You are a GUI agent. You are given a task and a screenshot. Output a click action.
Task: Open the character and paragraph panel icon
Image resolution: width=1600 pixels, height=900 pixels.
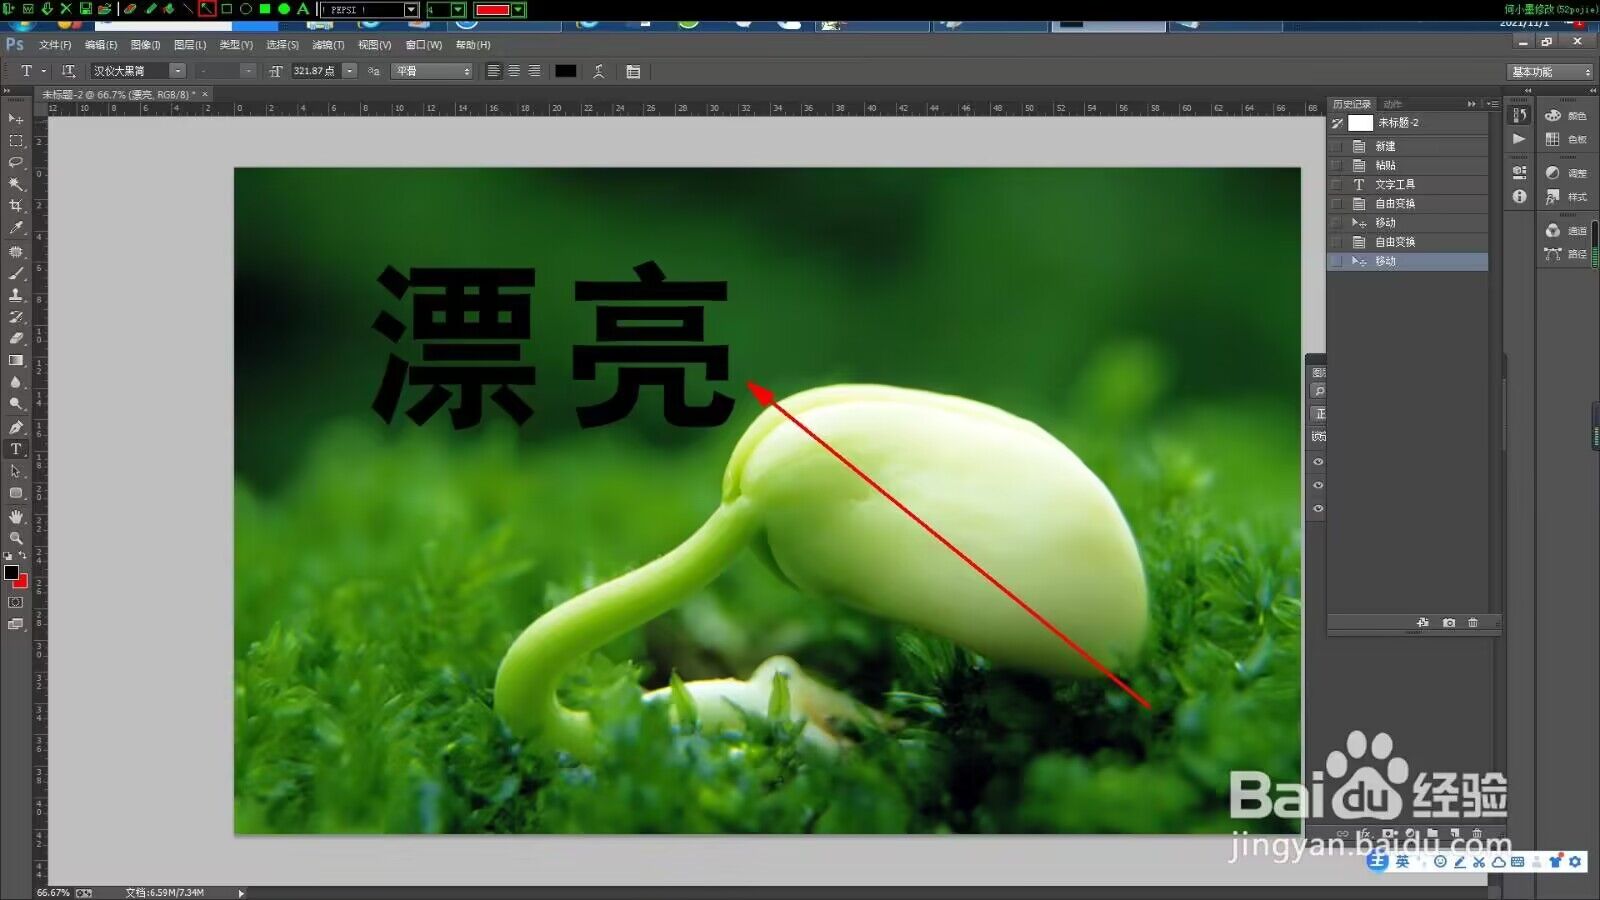tap(633, 71)
